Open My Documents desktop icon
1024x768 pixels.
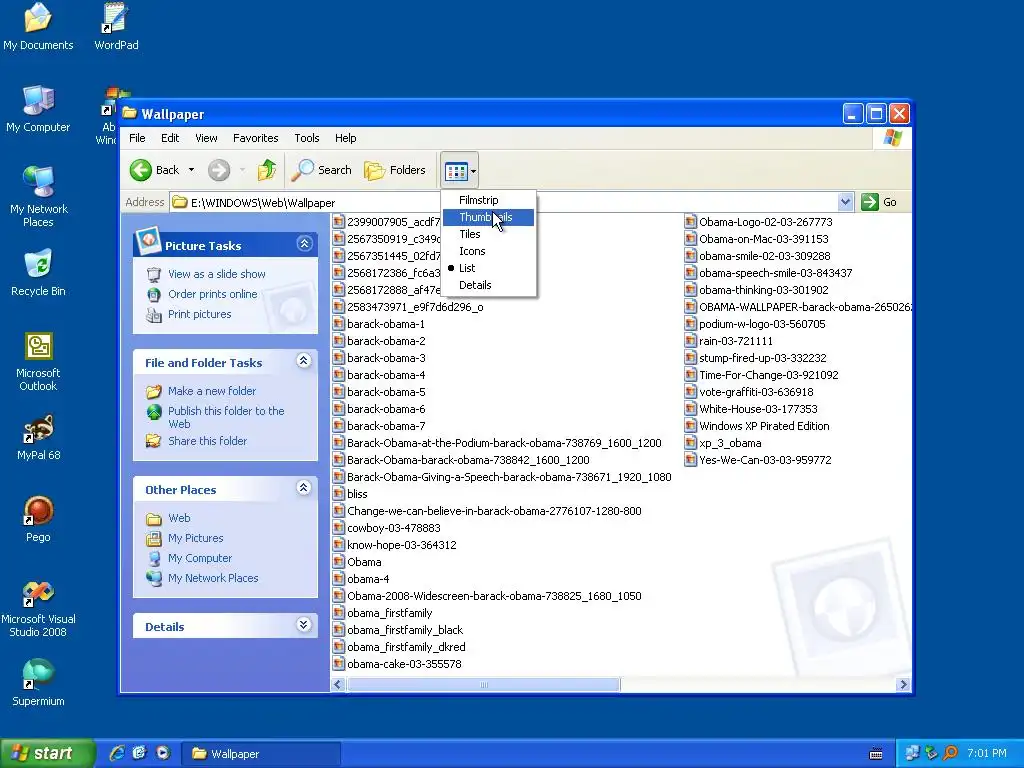tap(38, 26)
